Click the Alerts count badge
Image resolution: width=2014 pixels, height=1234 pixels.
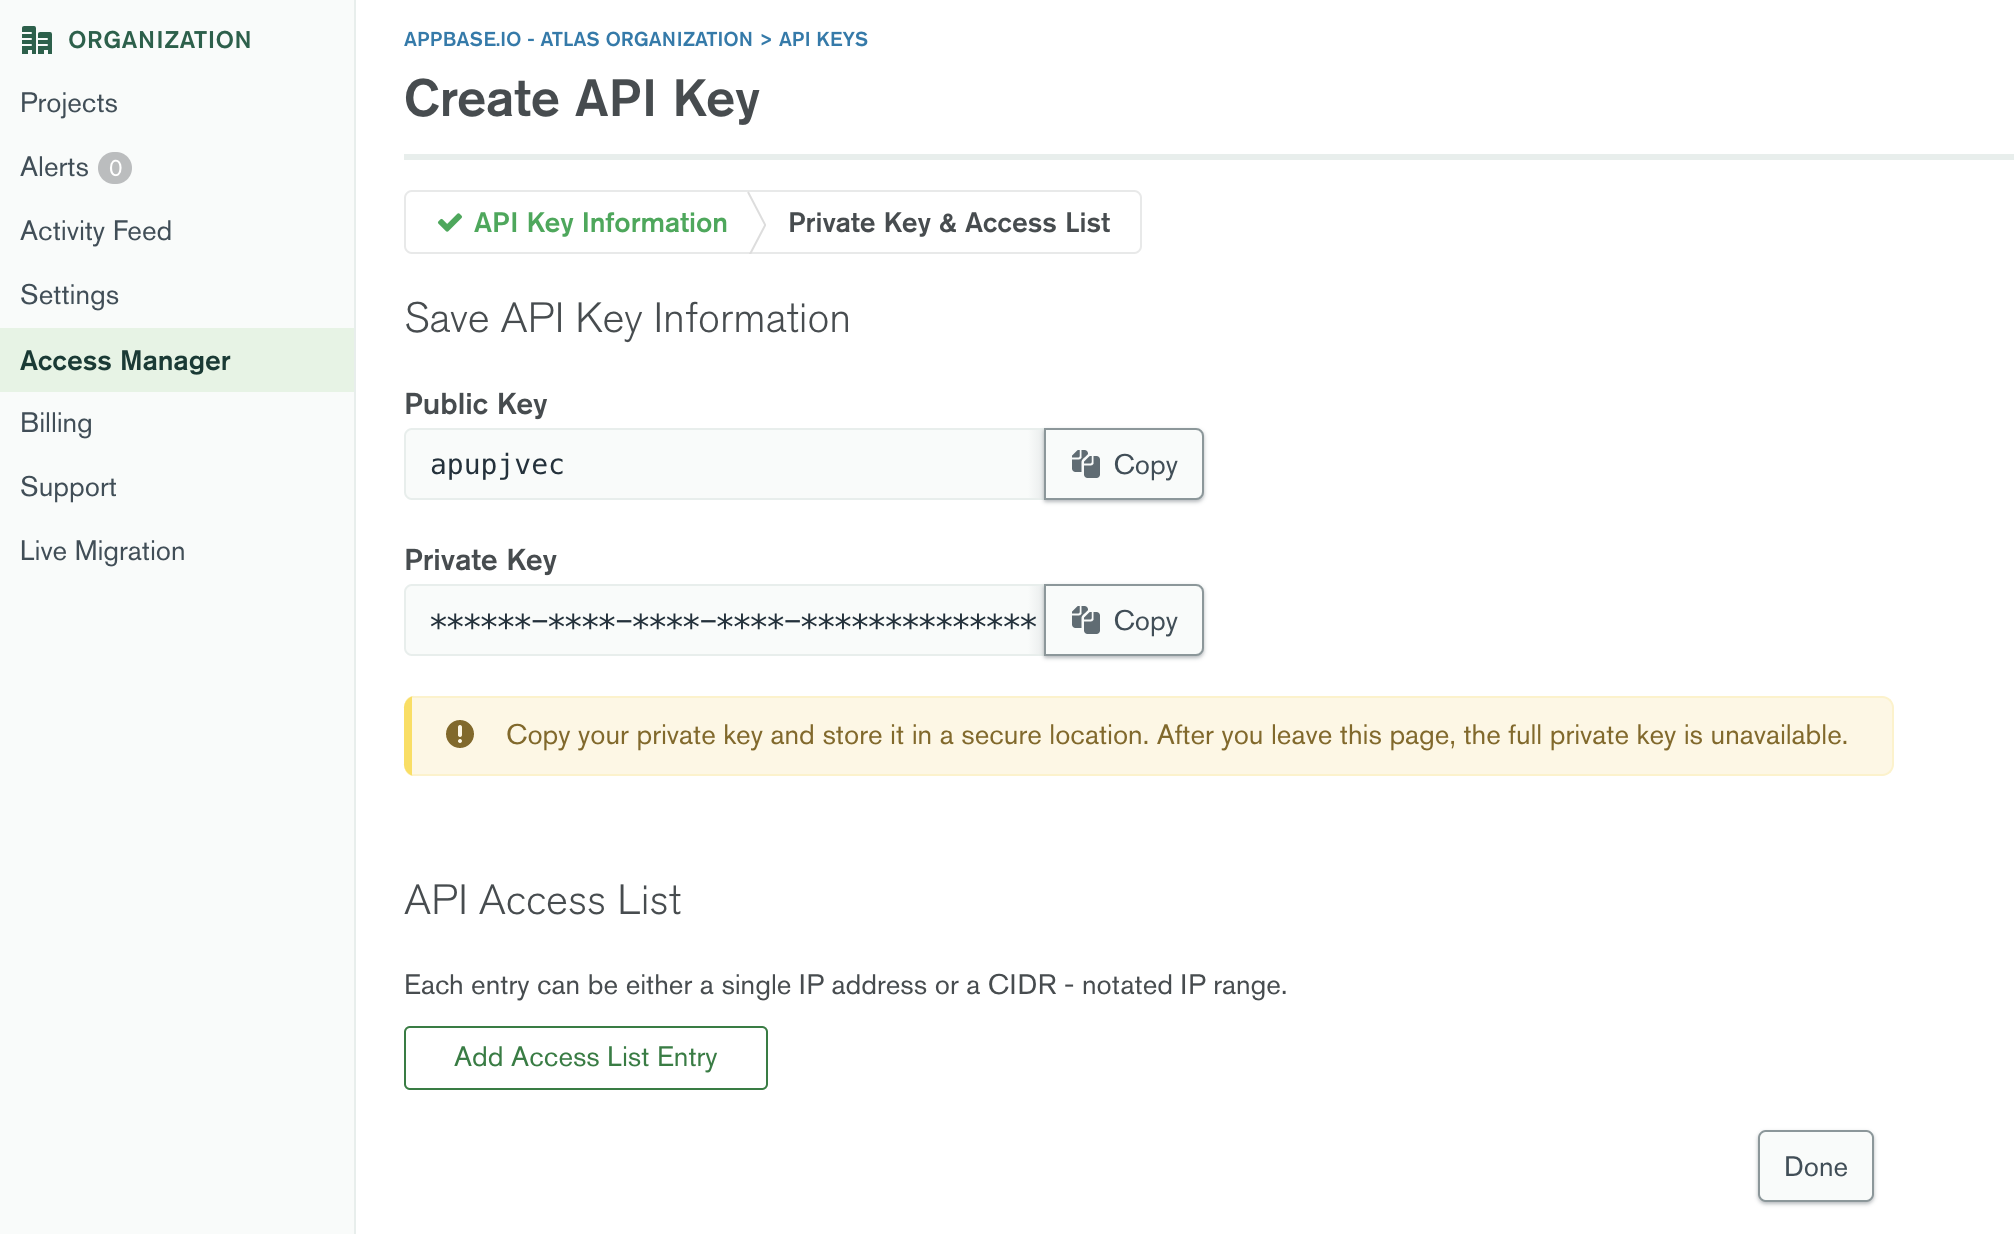point(115,168)
